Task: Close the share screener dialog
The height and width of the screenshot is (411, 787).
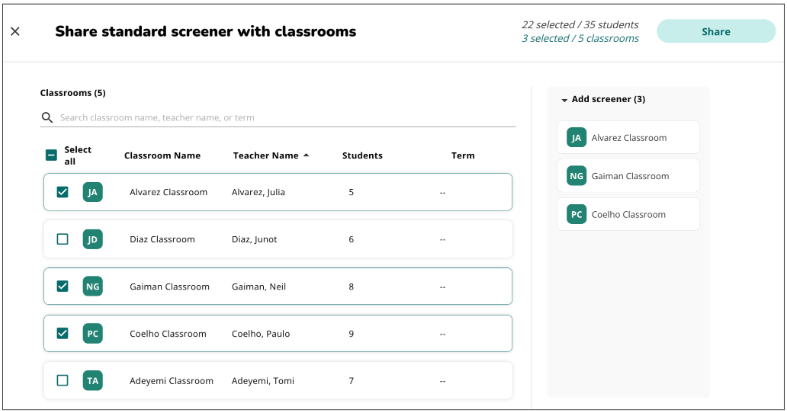Action: point(15,32)
